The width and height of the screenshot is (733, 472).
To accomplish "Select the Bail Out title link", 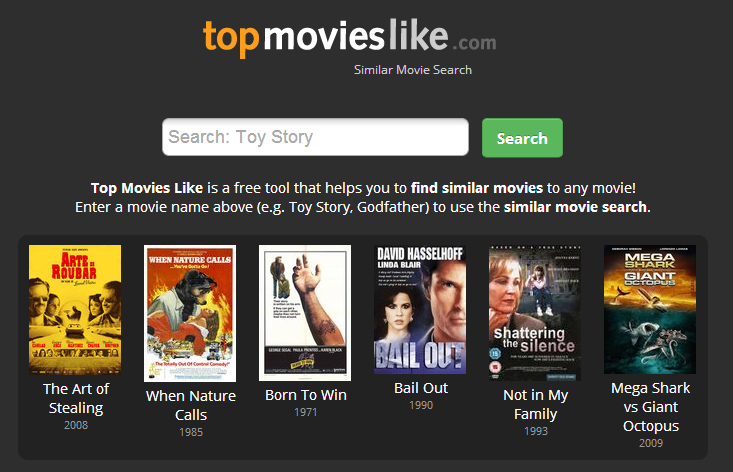I will (421, 388).
